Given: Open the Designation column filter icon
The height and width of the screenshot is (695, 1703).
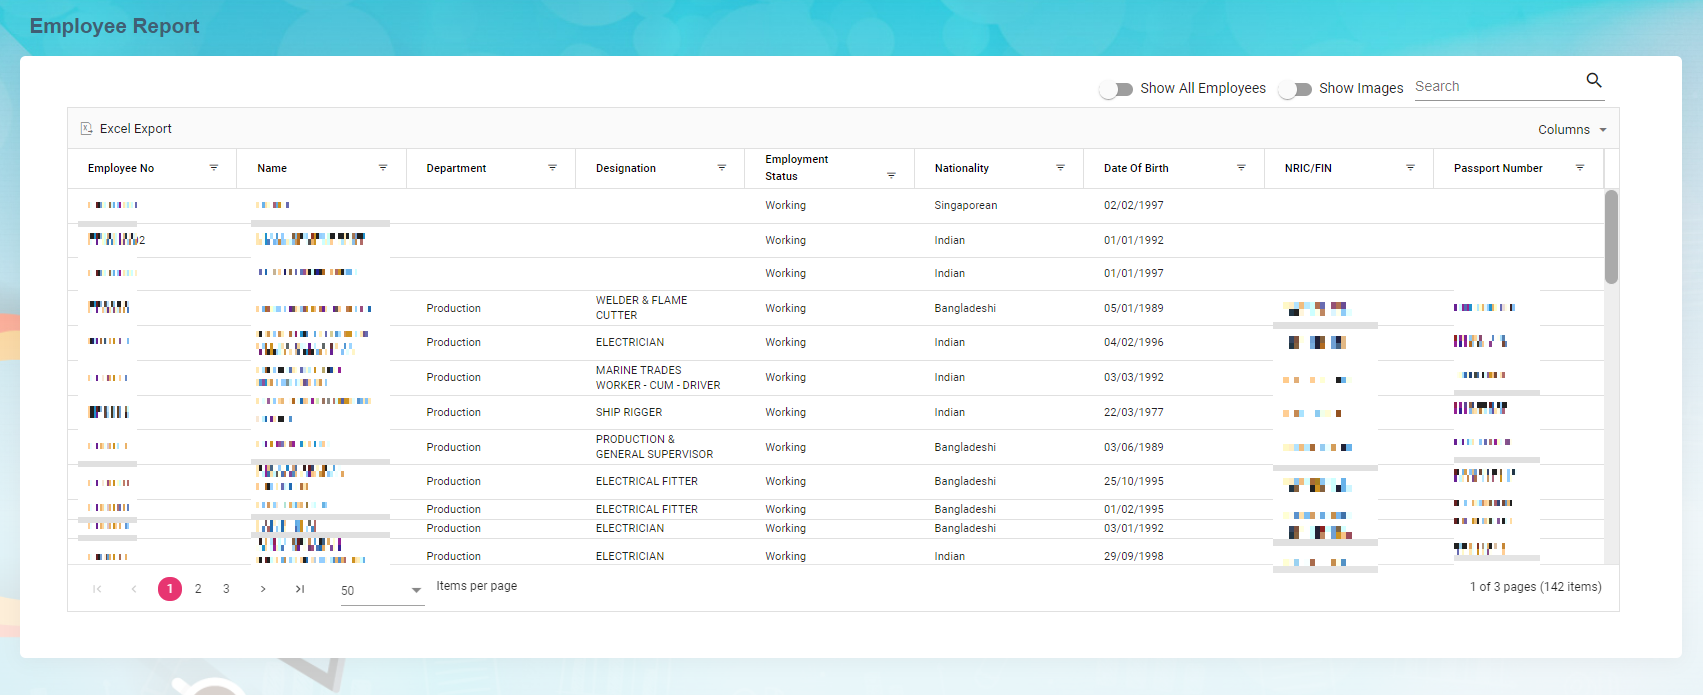Looking at the screenshot, I should click(x=722, y=168).
